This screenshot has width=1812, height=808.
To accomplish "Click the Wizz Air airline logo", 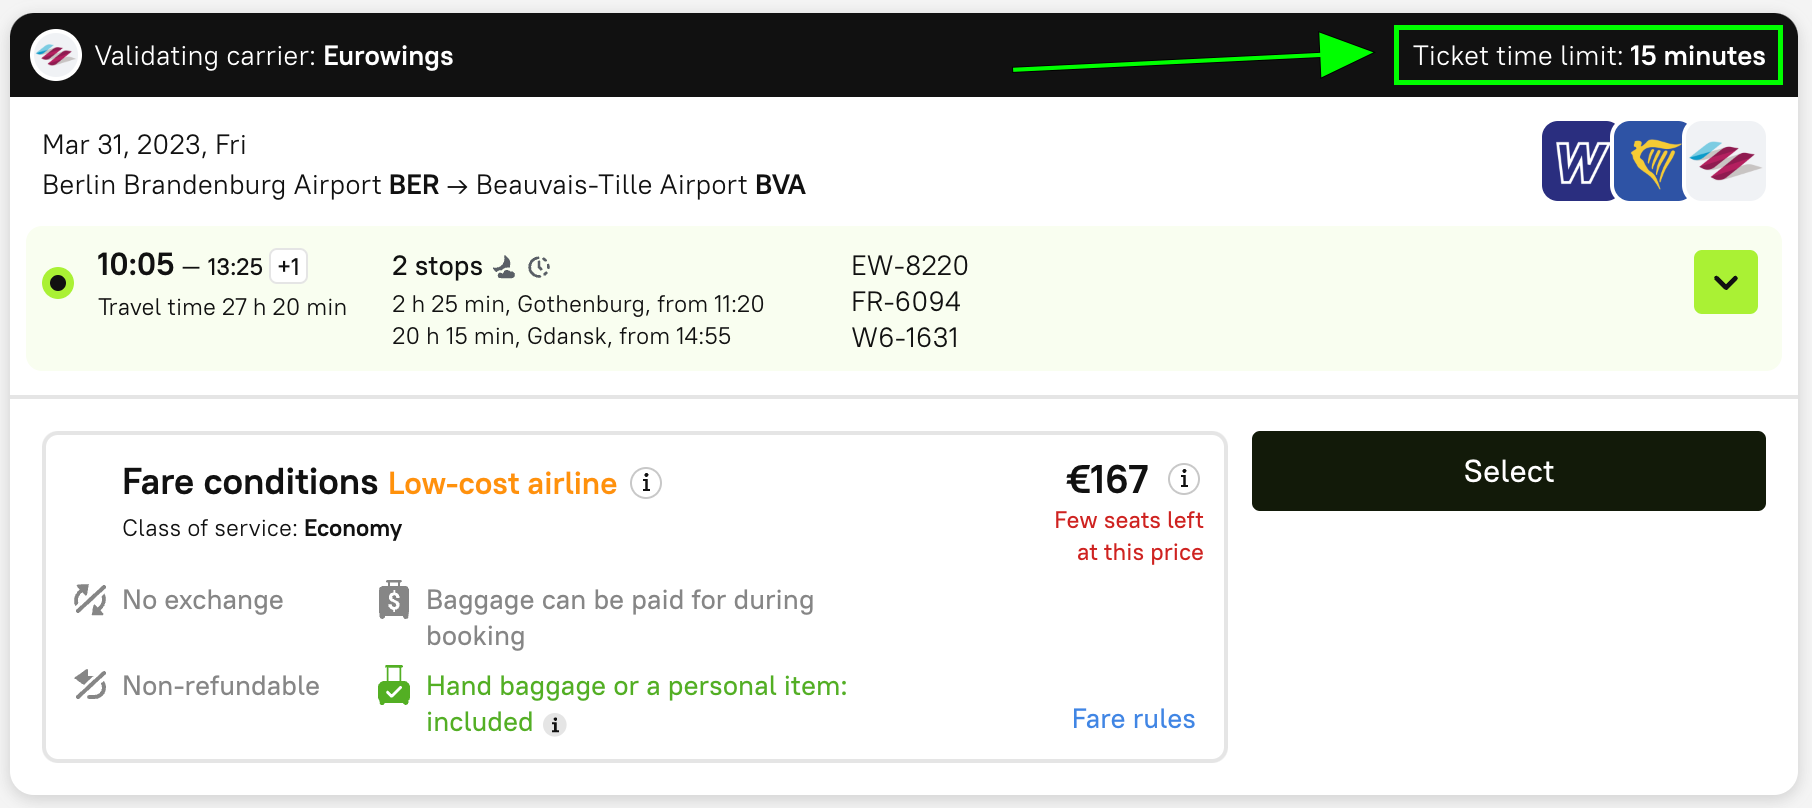I will point(1578,161).
